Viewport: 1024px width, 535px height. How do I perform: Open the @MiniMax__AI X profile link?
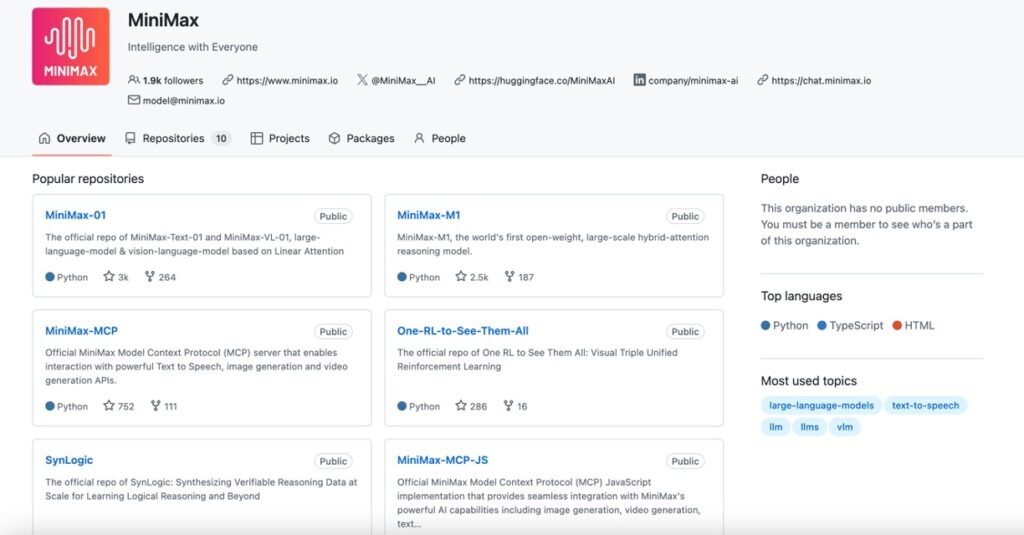[x=403, y=80]
